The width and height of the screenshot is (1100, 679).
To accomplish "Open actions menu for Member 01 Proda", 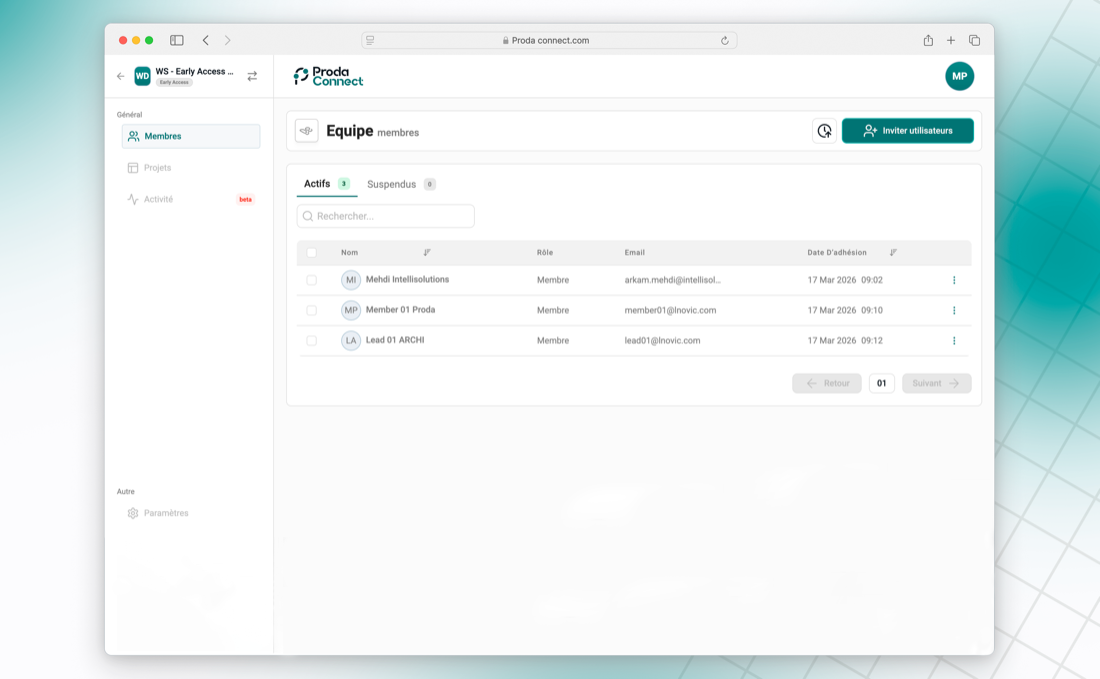I will (954, 310).
